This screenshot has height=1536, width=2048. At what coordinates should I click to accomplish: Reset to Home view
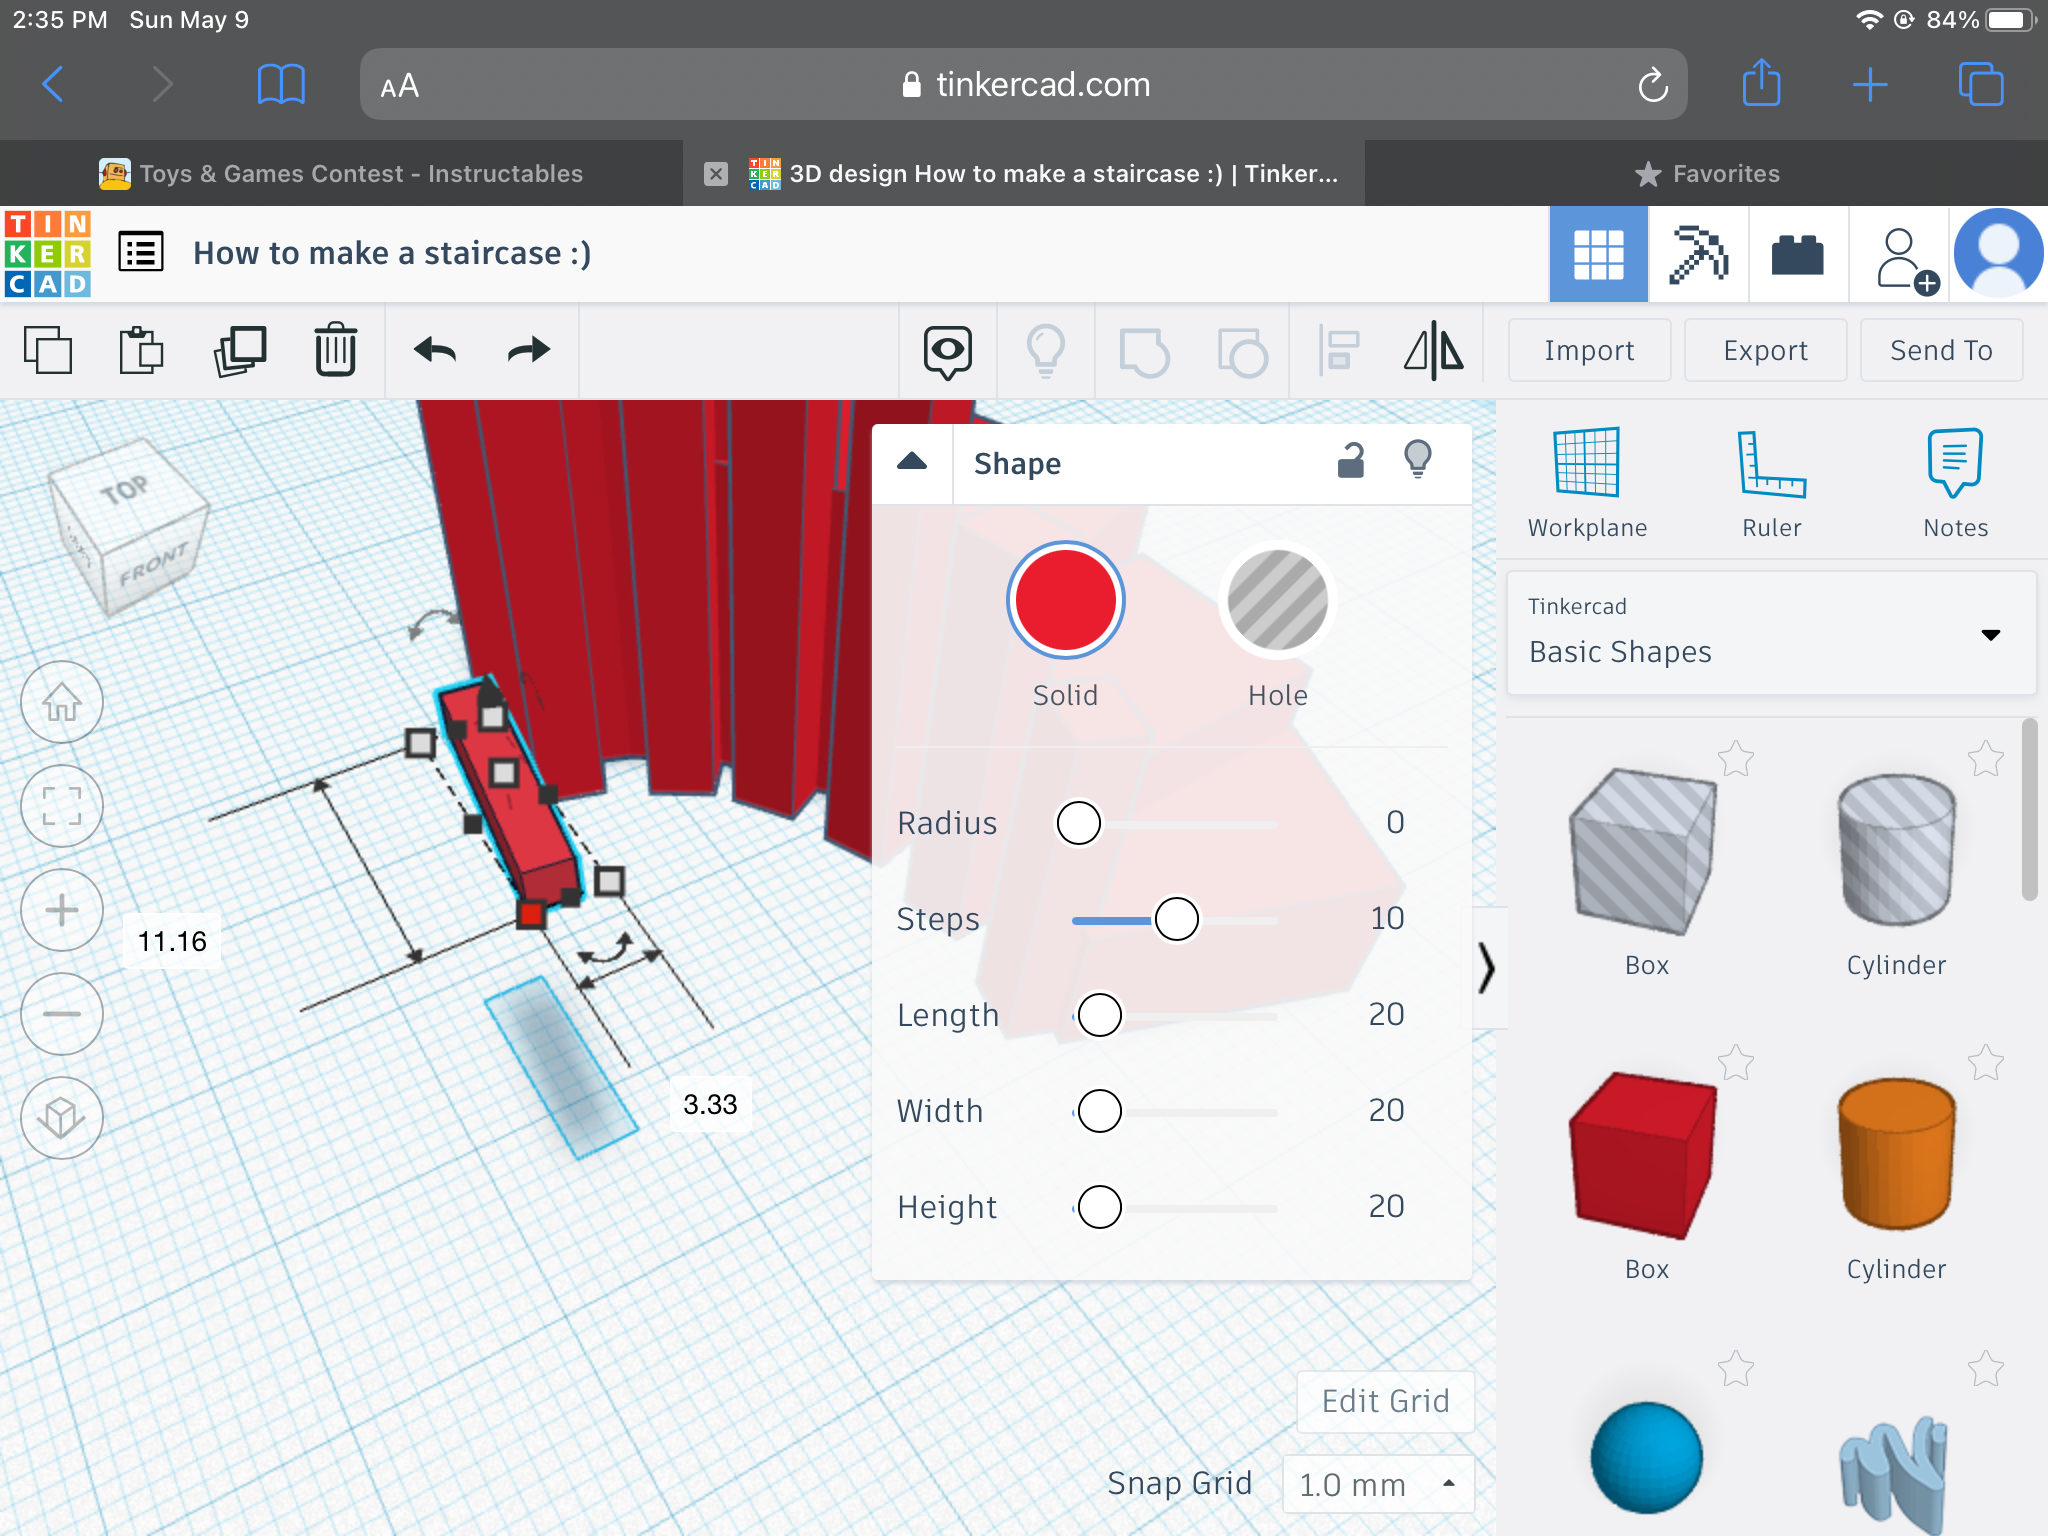62,702
